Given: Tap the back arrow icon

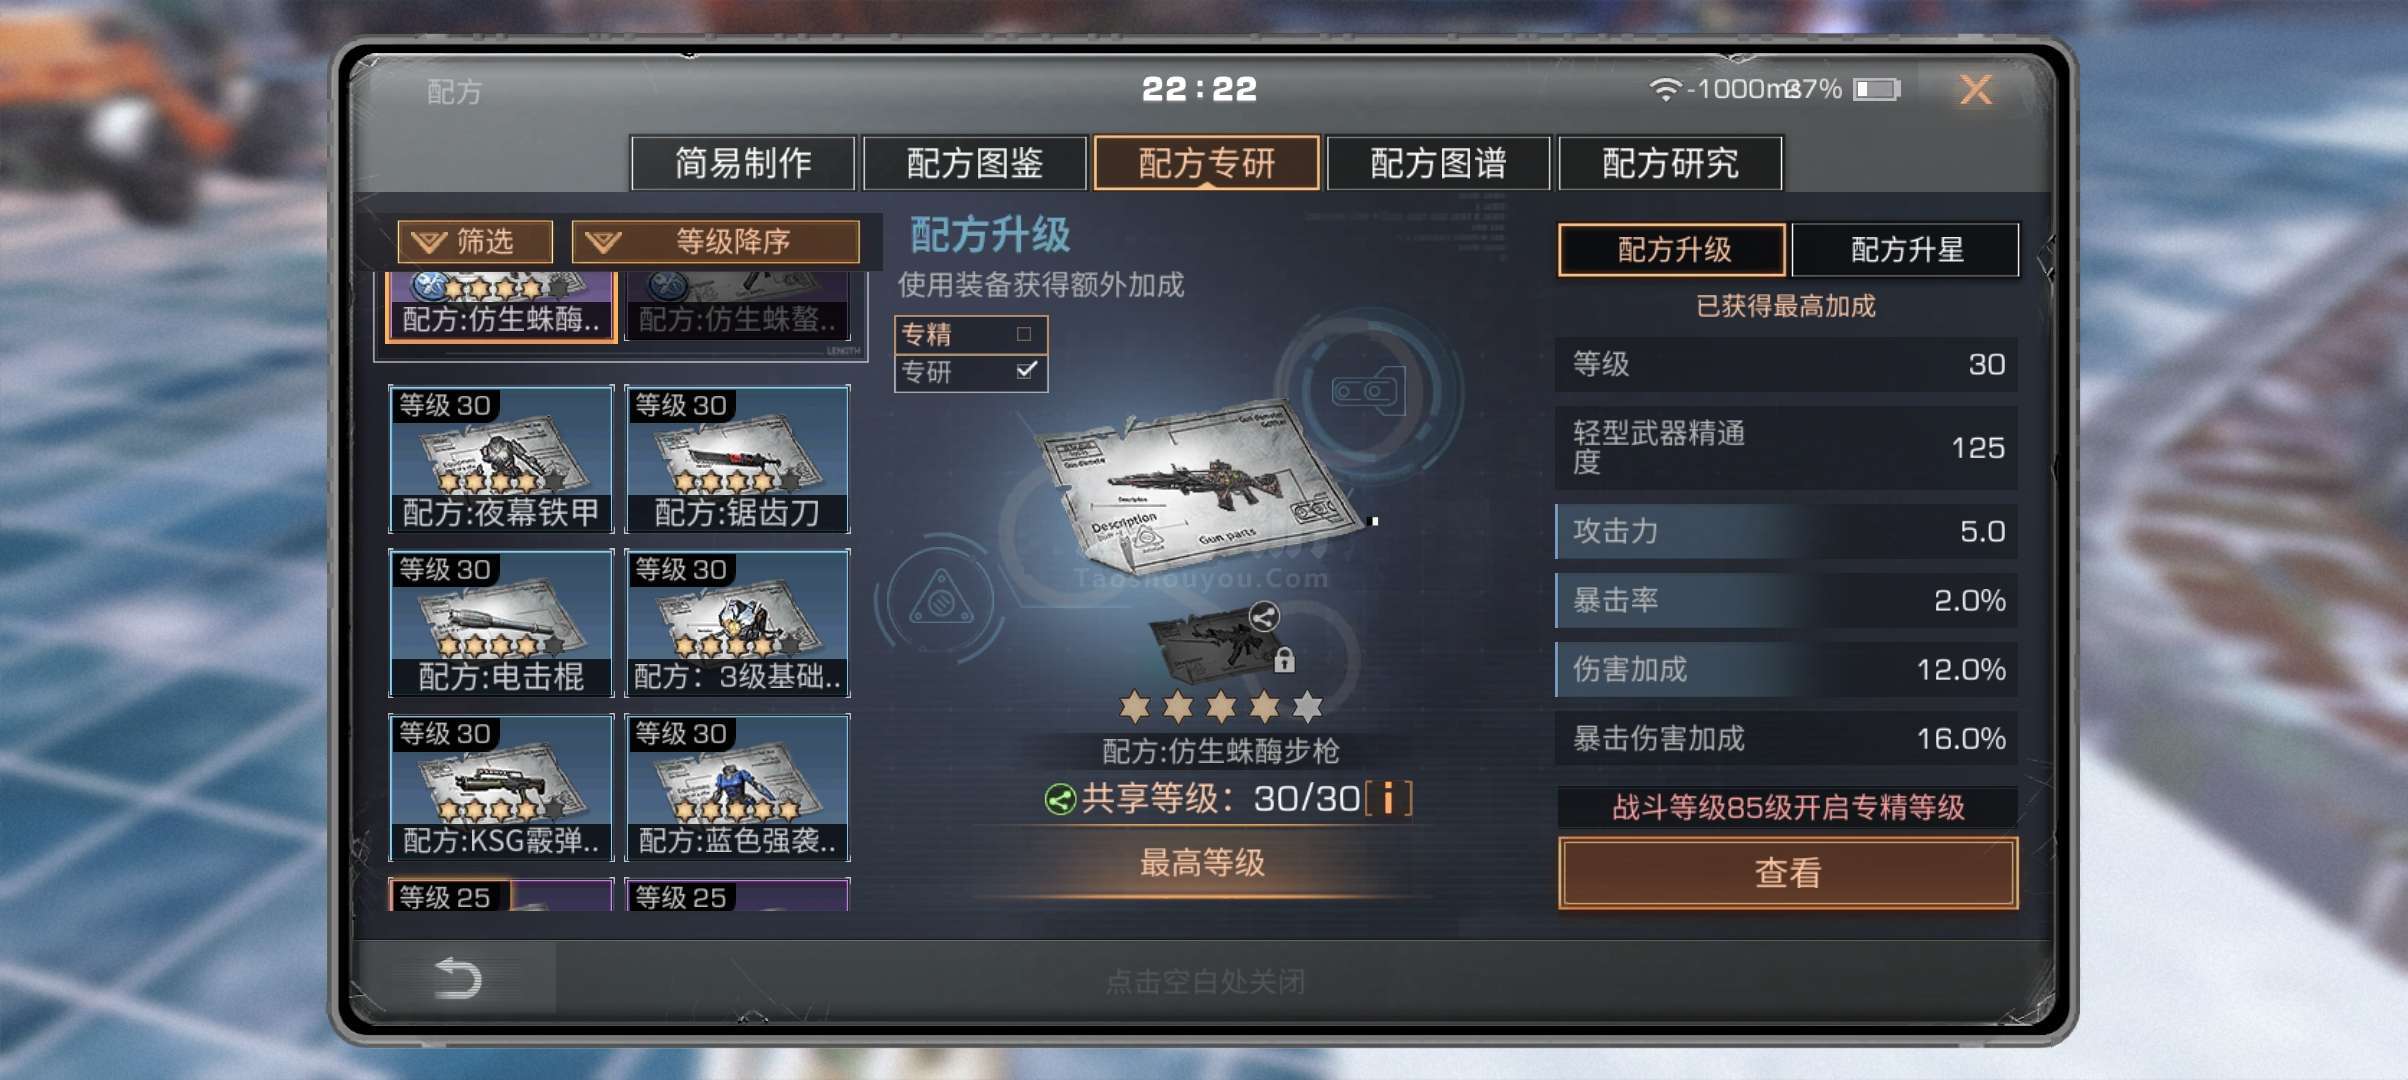Looking at the screenshot, I should (458, 978).
